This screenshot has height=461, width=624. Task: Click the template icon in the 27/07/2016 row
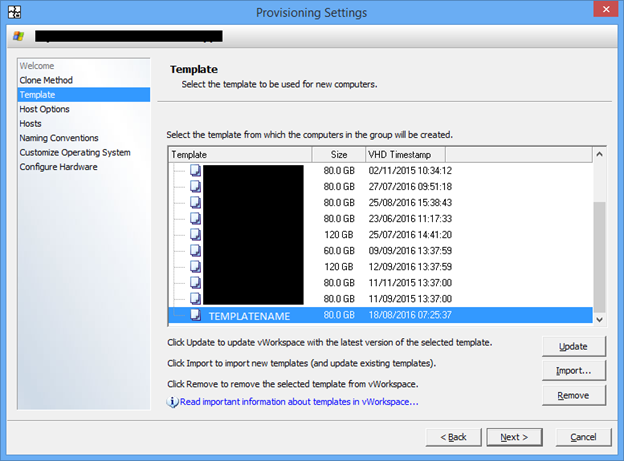[x=195, y=186]
